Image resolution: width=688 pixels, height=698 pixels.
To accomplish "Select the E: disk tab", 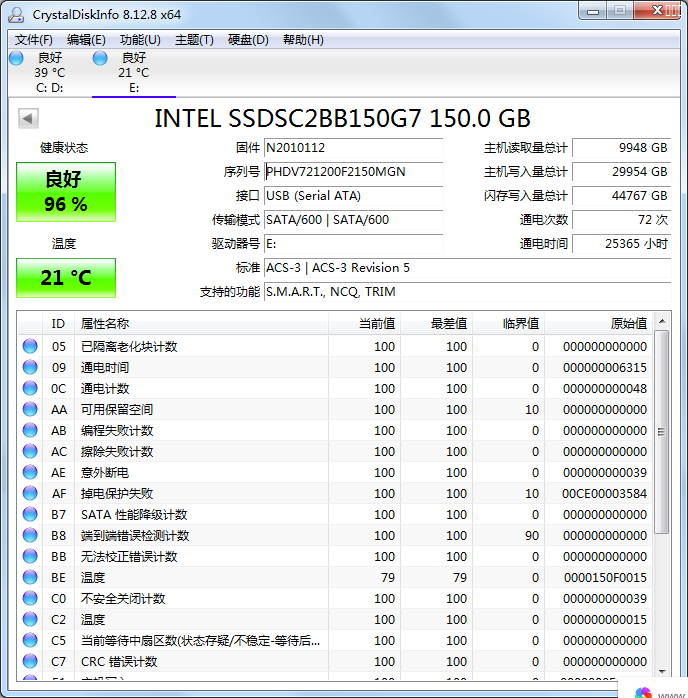I will 134,73.
